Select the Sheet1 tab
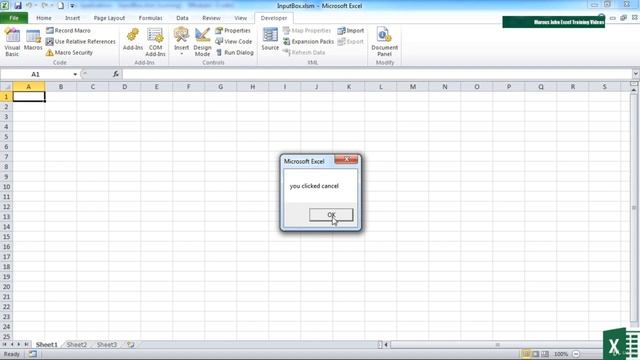Viewport: 640px width, 360px height. (47, 344)
